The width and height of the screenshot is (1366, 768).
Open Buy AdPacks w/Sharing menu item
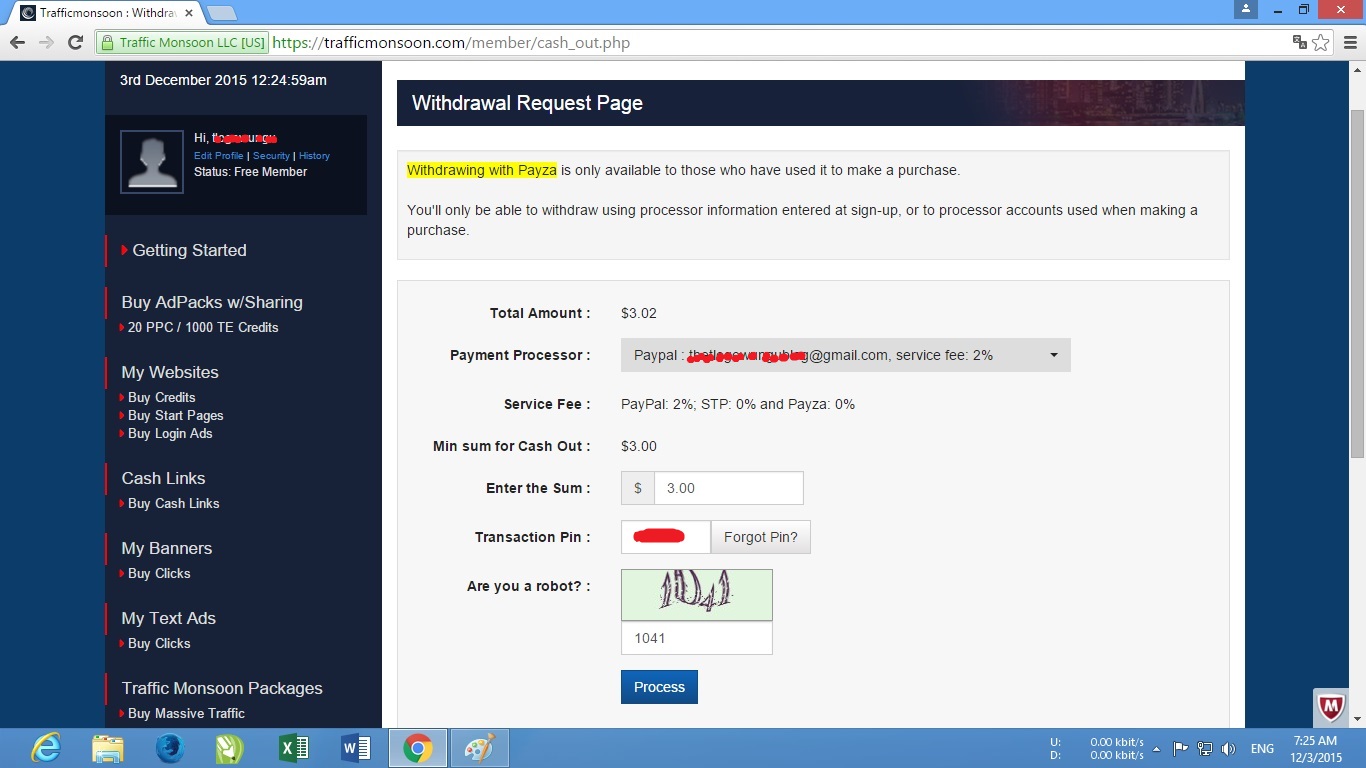(212, 302)
